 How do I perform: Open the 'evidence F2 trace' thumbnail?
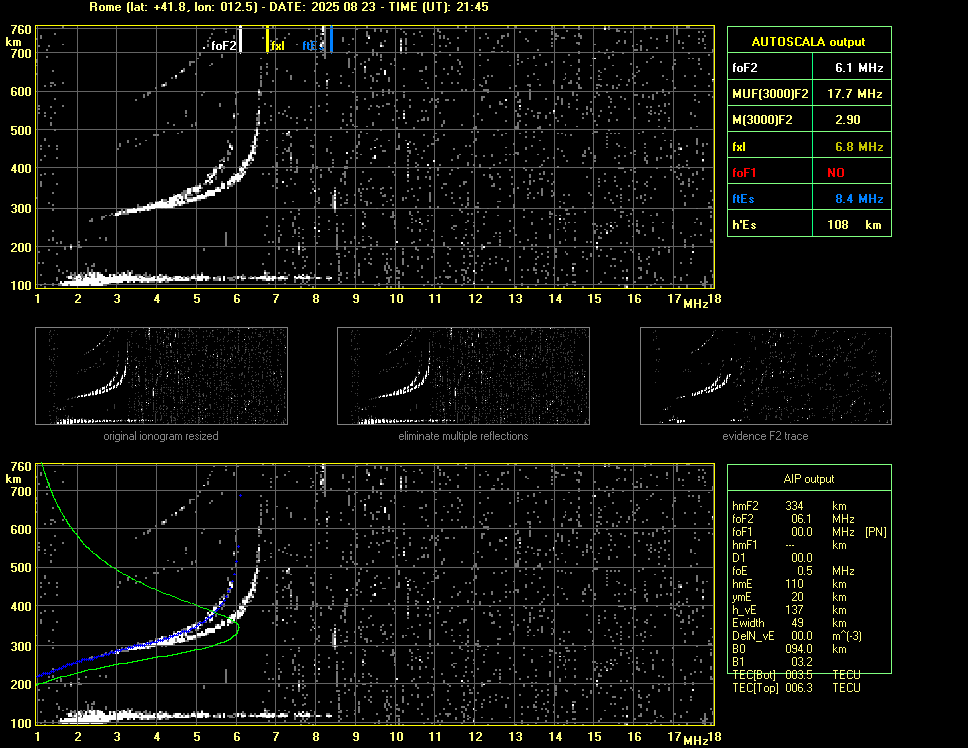point(766,376)
